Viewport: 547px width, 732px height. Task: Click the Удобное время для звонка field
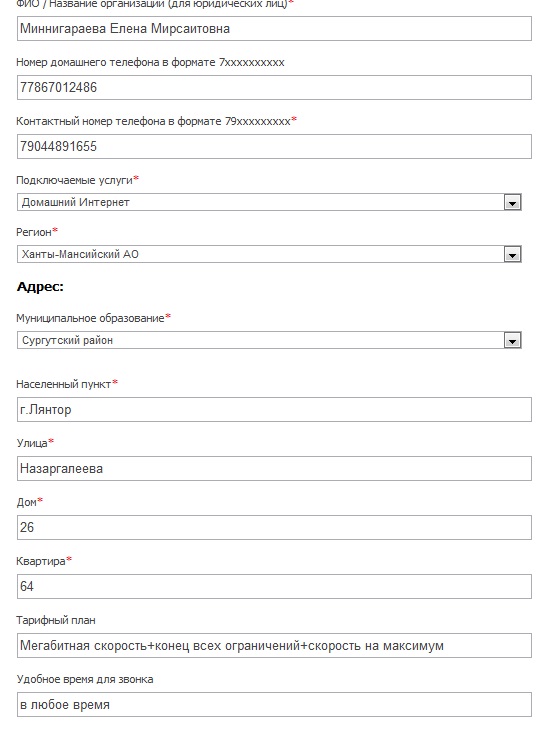pos(274,704)
